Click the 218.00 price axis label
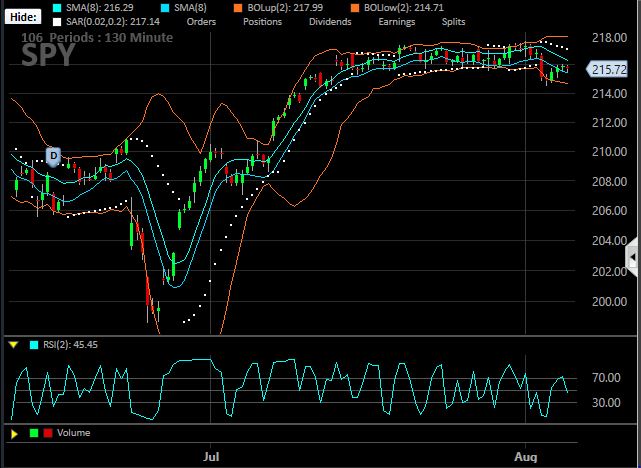Viewport: 641px width, 468px height. click(609, 38)
